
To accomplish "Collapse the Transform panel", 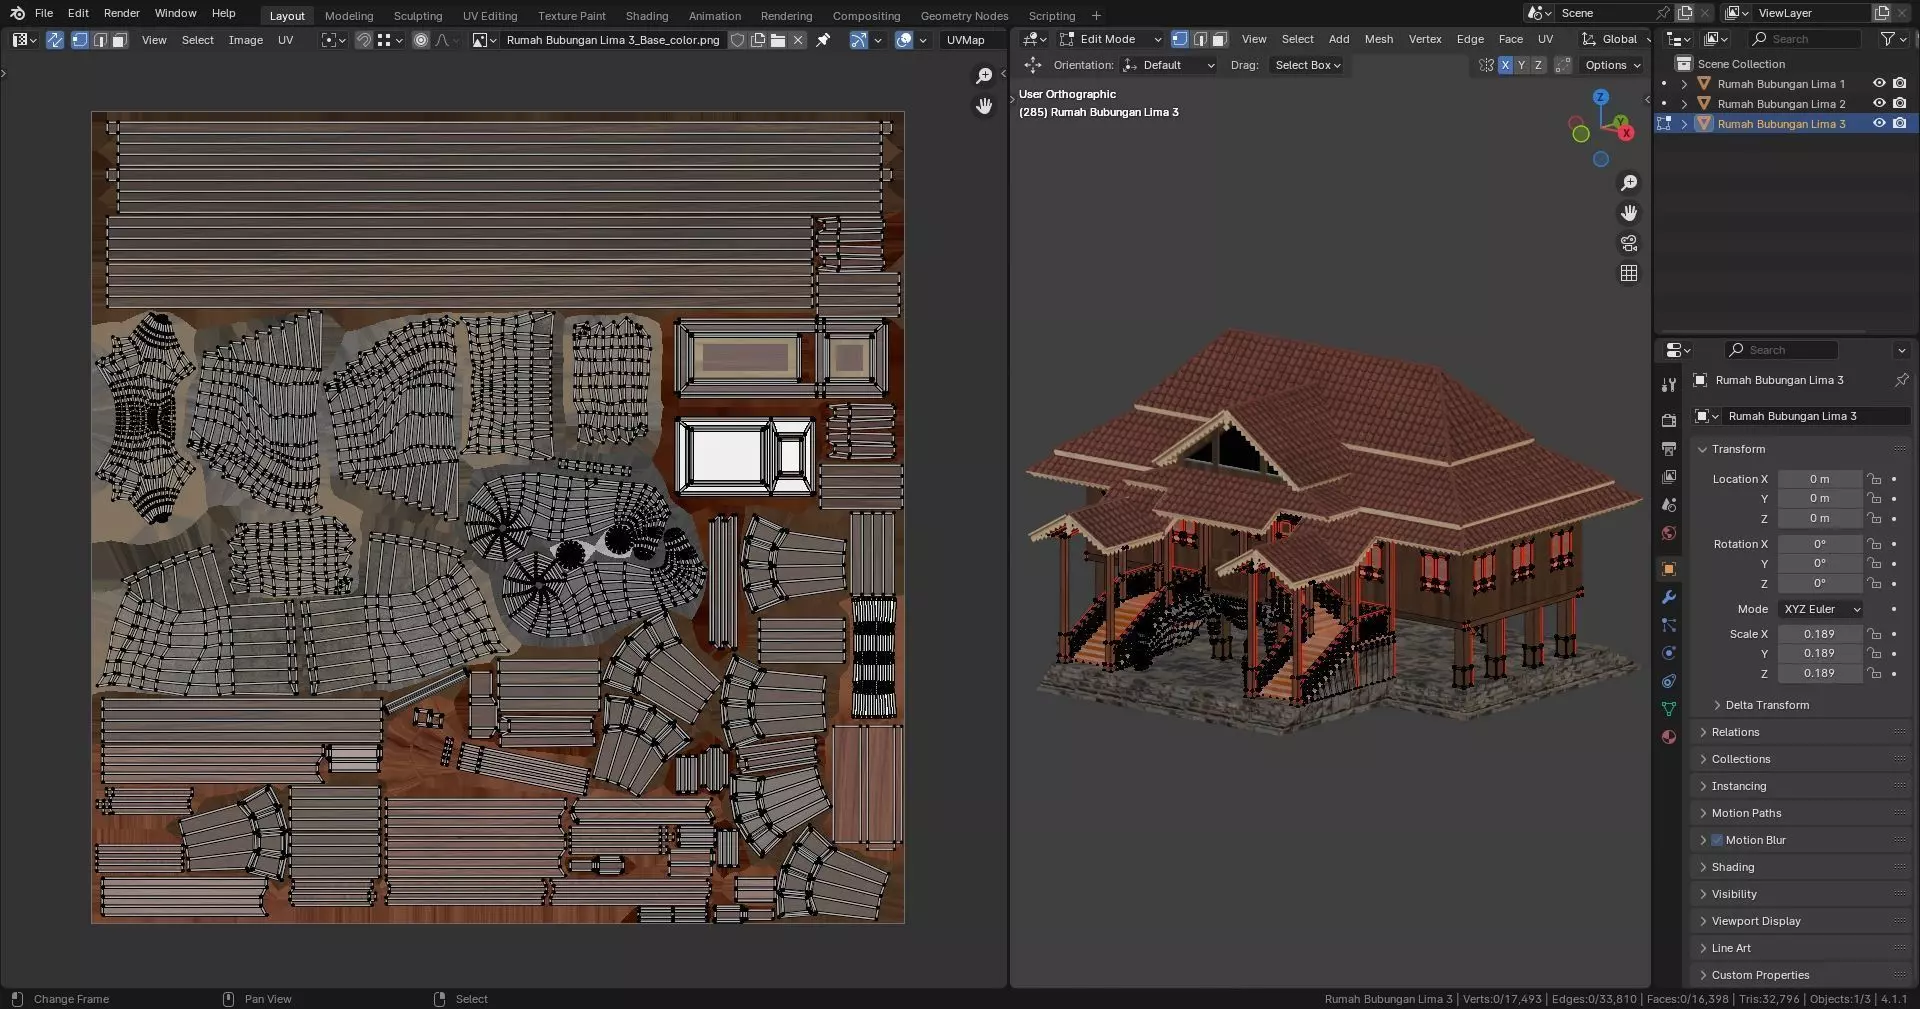I will [1738, 449].
